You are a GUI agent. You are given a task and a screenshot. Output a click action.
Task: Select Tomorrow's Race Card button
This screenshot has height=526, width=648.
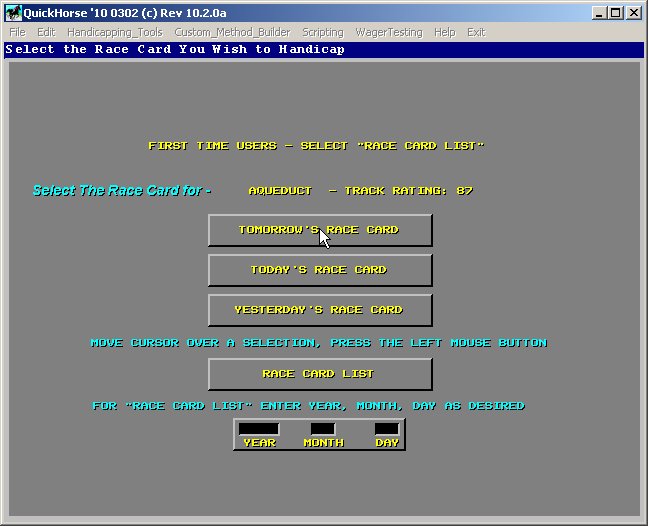point(320,230)
